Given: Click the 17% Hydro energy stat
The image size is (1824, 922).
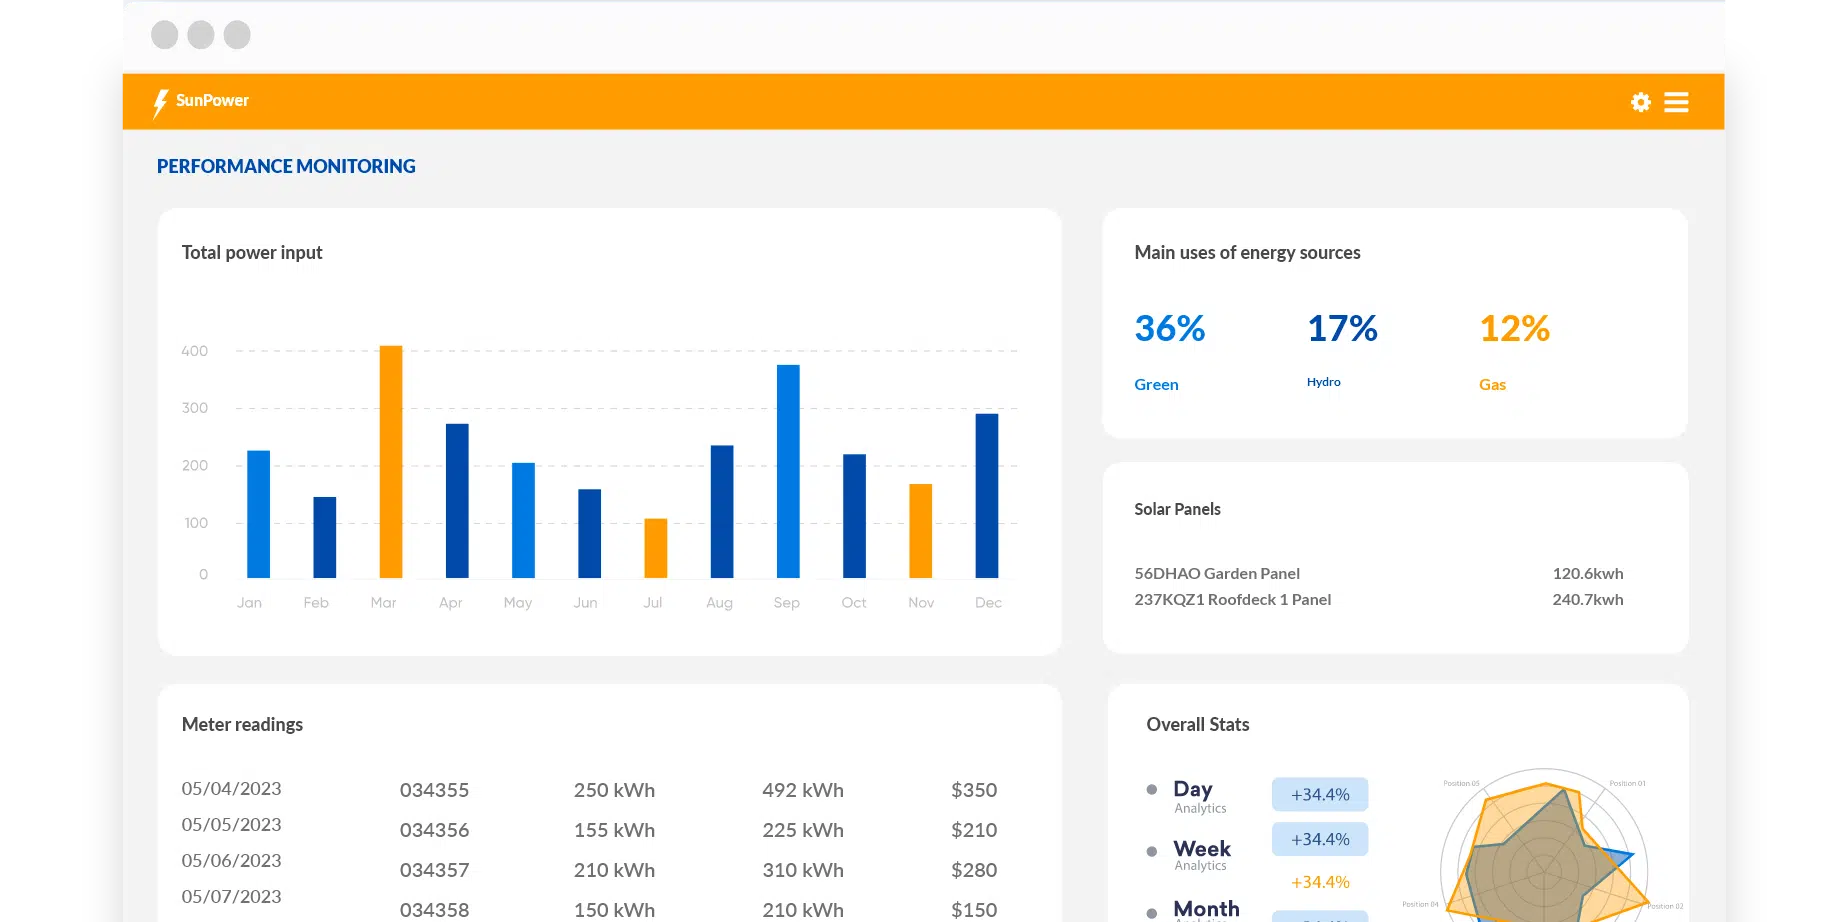Looking at the screenshot, I should (x=1341, y=328).
